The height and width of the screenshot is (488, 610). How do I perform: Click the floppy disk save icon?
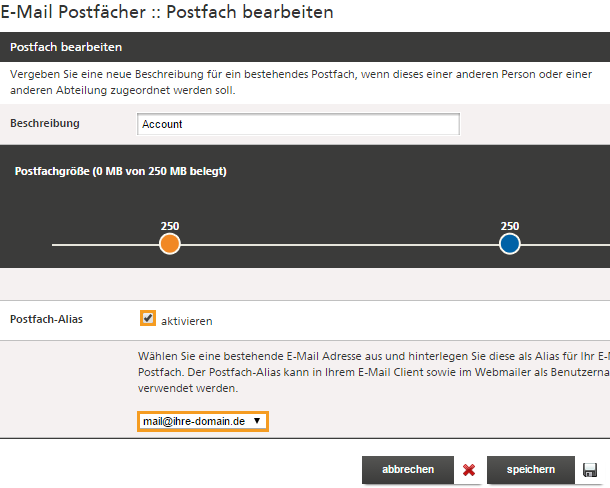coord(590,470)
